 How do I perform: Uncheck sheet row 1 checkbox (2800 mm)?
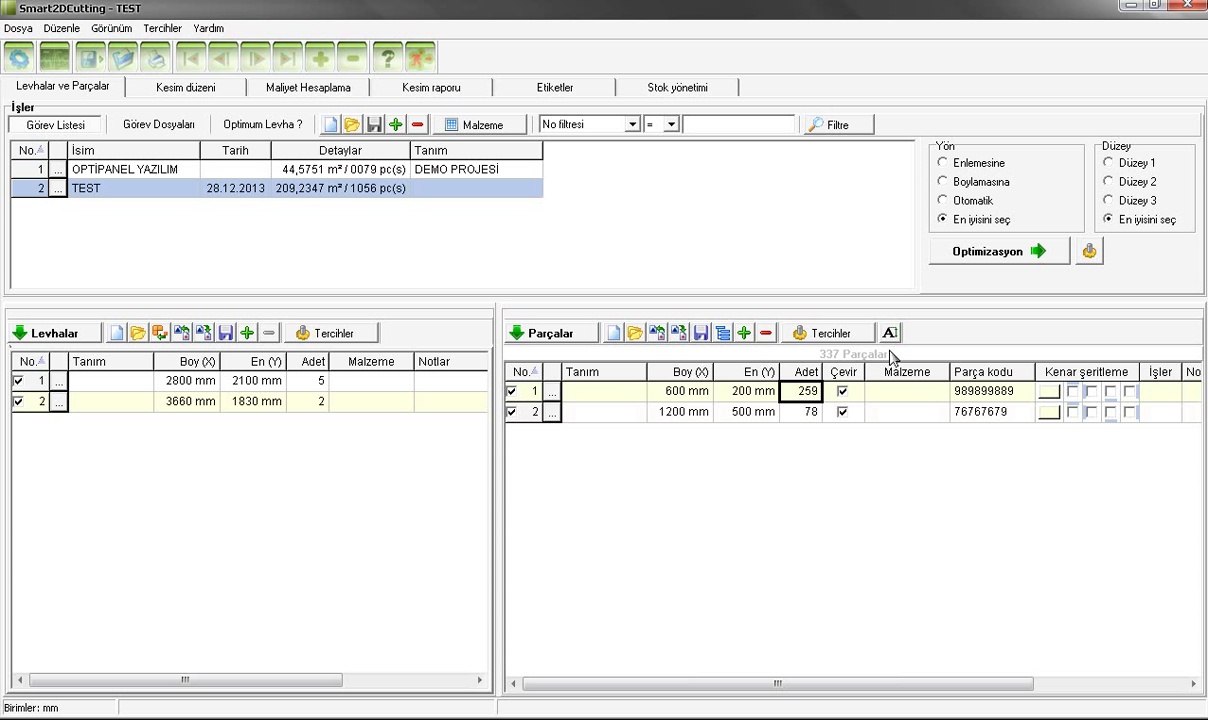pos(18,381)
